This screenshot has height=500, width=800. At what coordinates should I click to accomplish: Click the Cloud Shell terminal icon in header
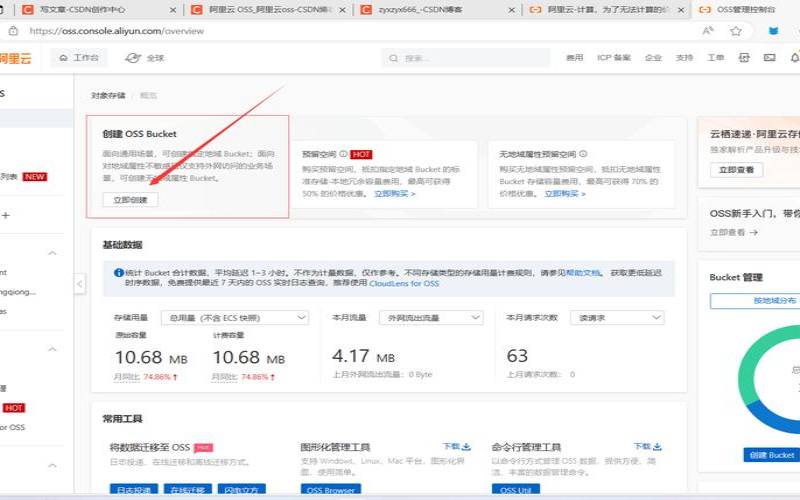(769, 58)
